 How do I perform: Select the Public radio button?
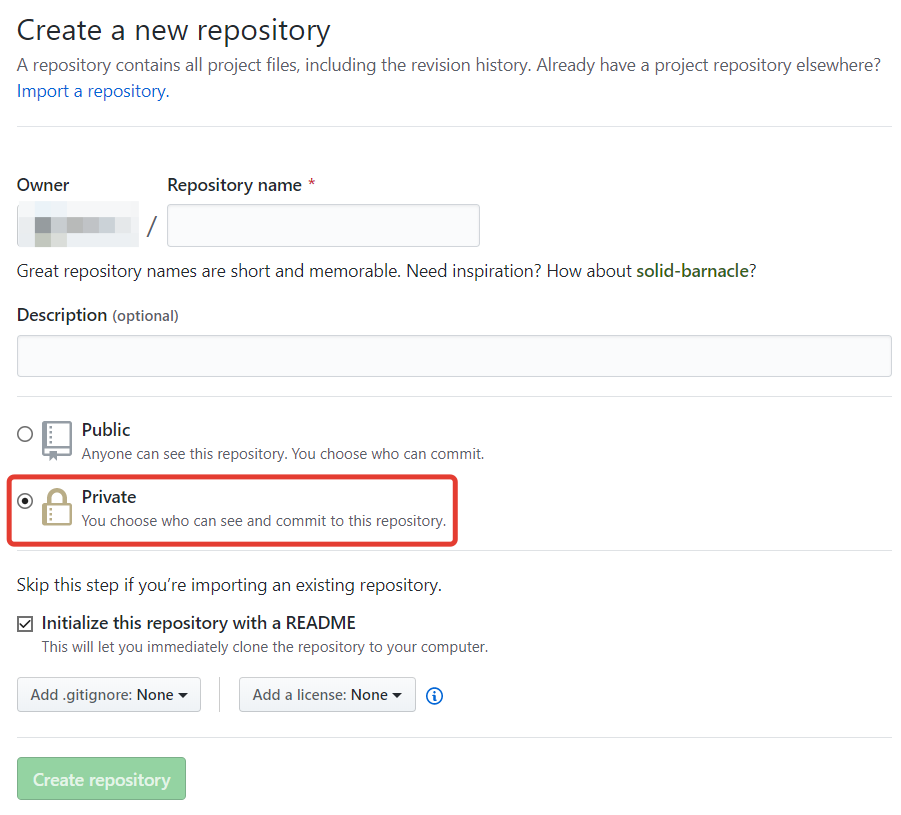[25, 434]
